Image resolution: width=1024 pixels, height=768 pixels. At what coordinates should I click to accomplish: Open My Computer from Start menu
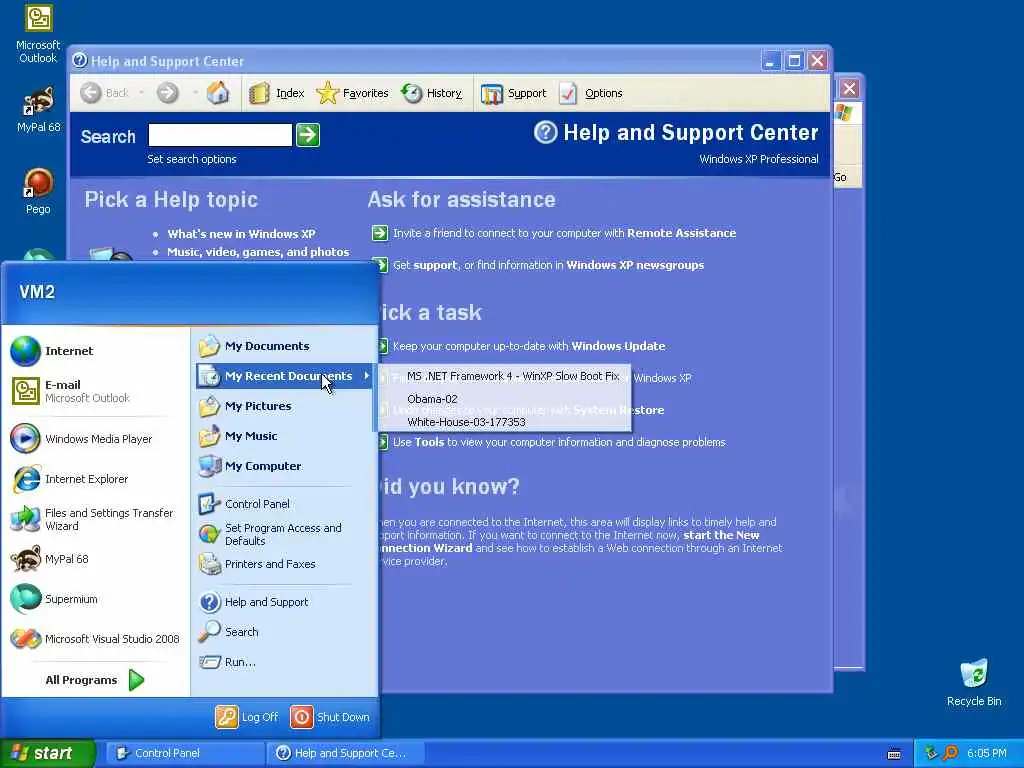click(284, 466)
